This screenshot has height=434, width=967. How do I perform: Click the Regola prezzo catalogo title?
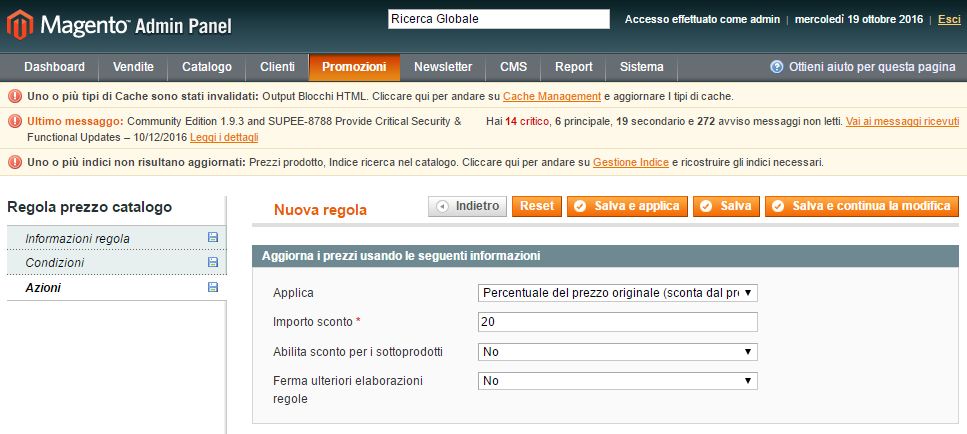click(89, 208)
